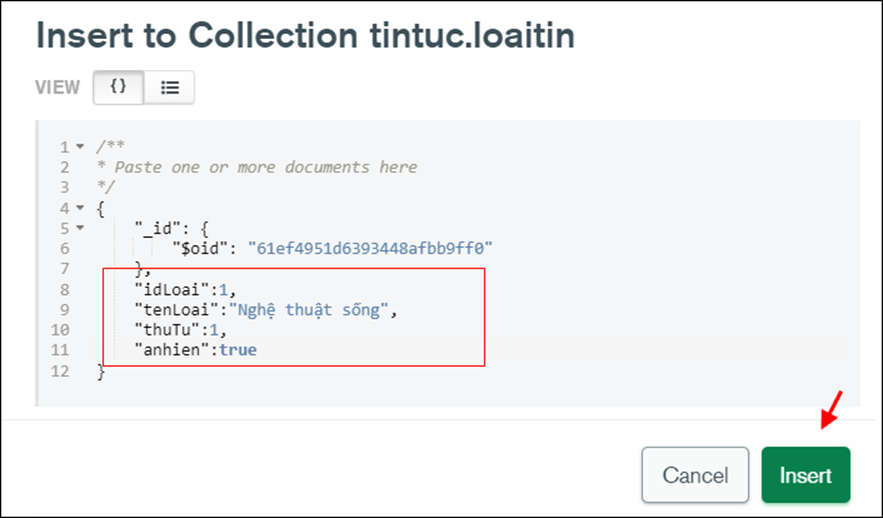The image size is (883, 518).
Task: Click the VIEW label
Action: (57, 87)
